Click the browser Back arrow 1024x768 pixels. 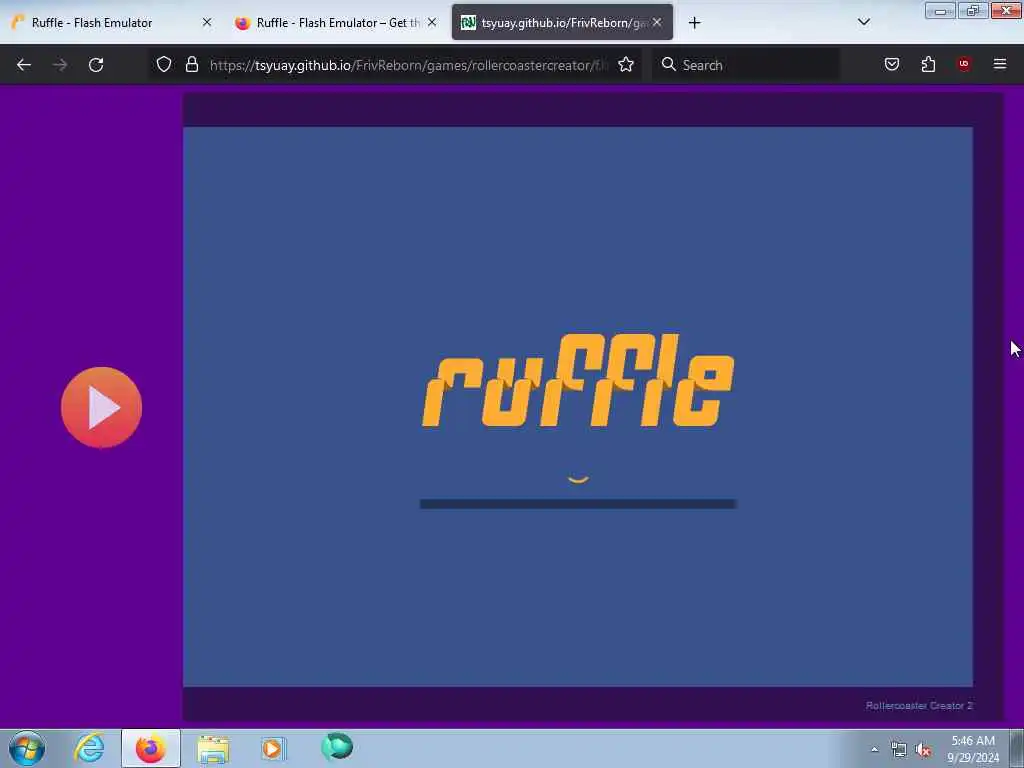point(24,65)
